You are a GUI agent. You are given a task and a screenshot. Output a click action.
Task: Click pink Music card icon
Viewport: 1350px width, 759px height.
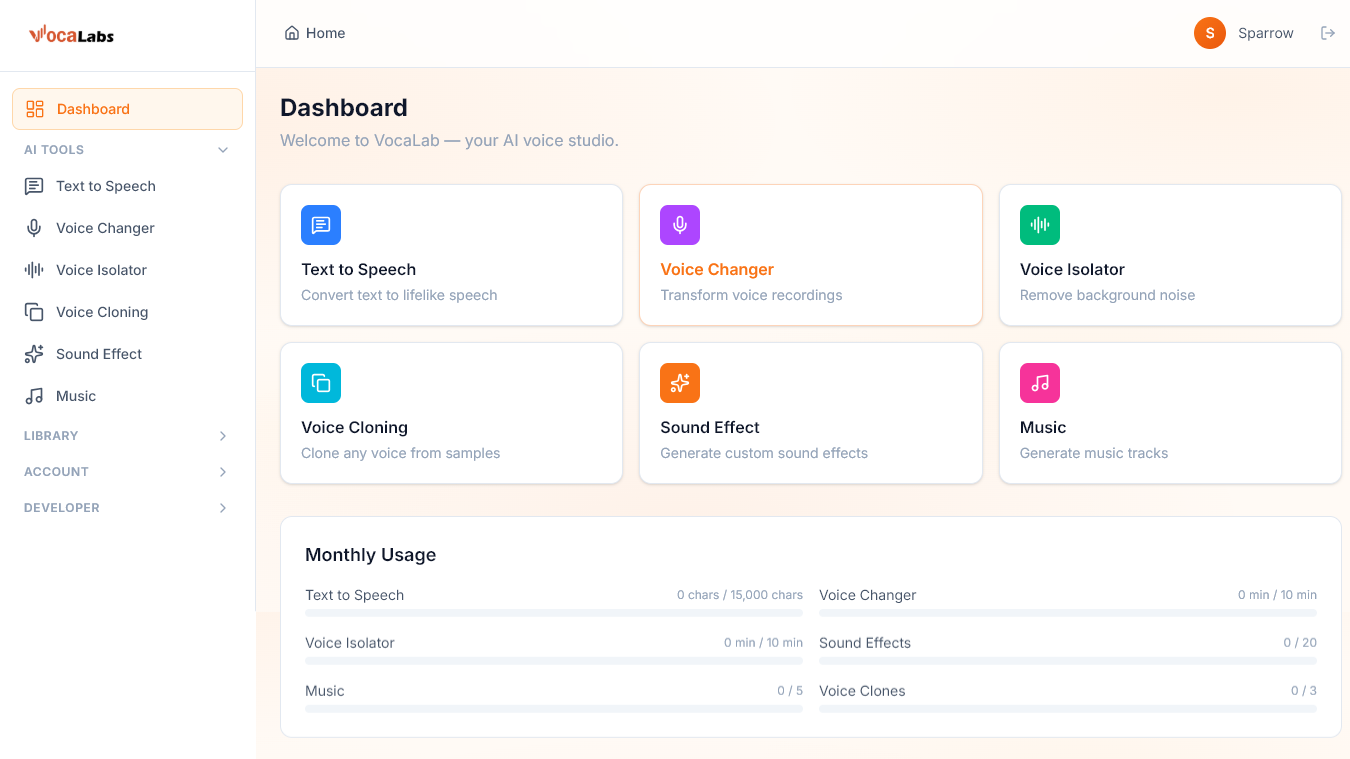coord(1040,383)
